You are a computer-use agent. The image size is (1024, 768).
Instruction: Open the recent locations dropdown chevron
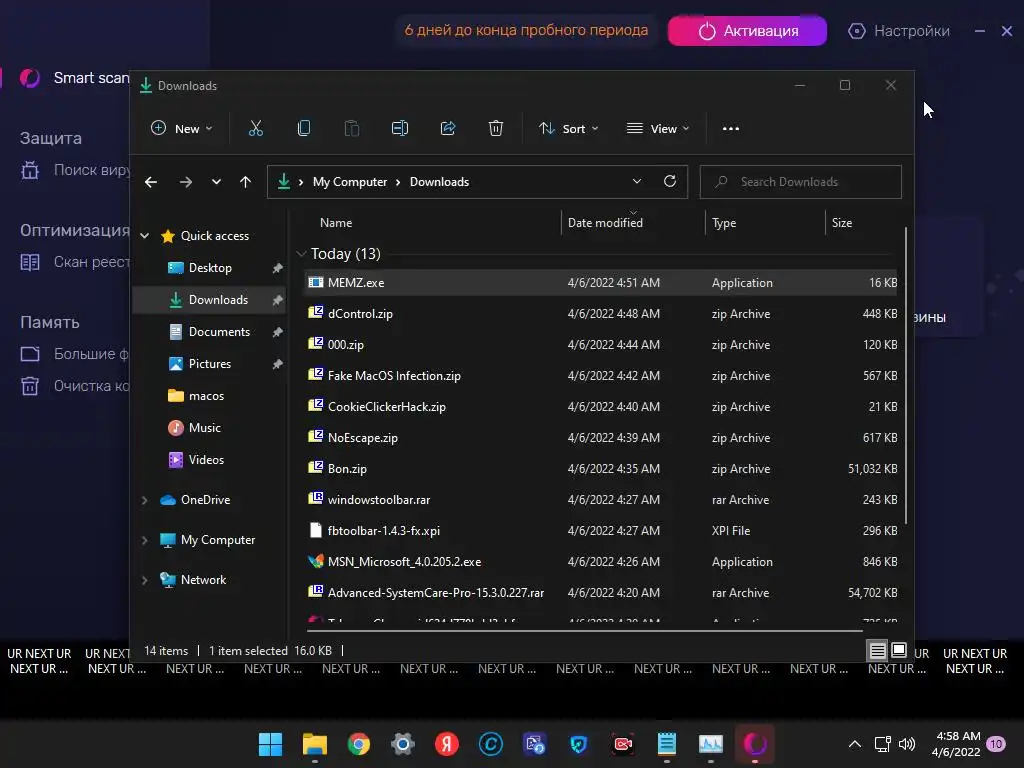click(216, 182)
